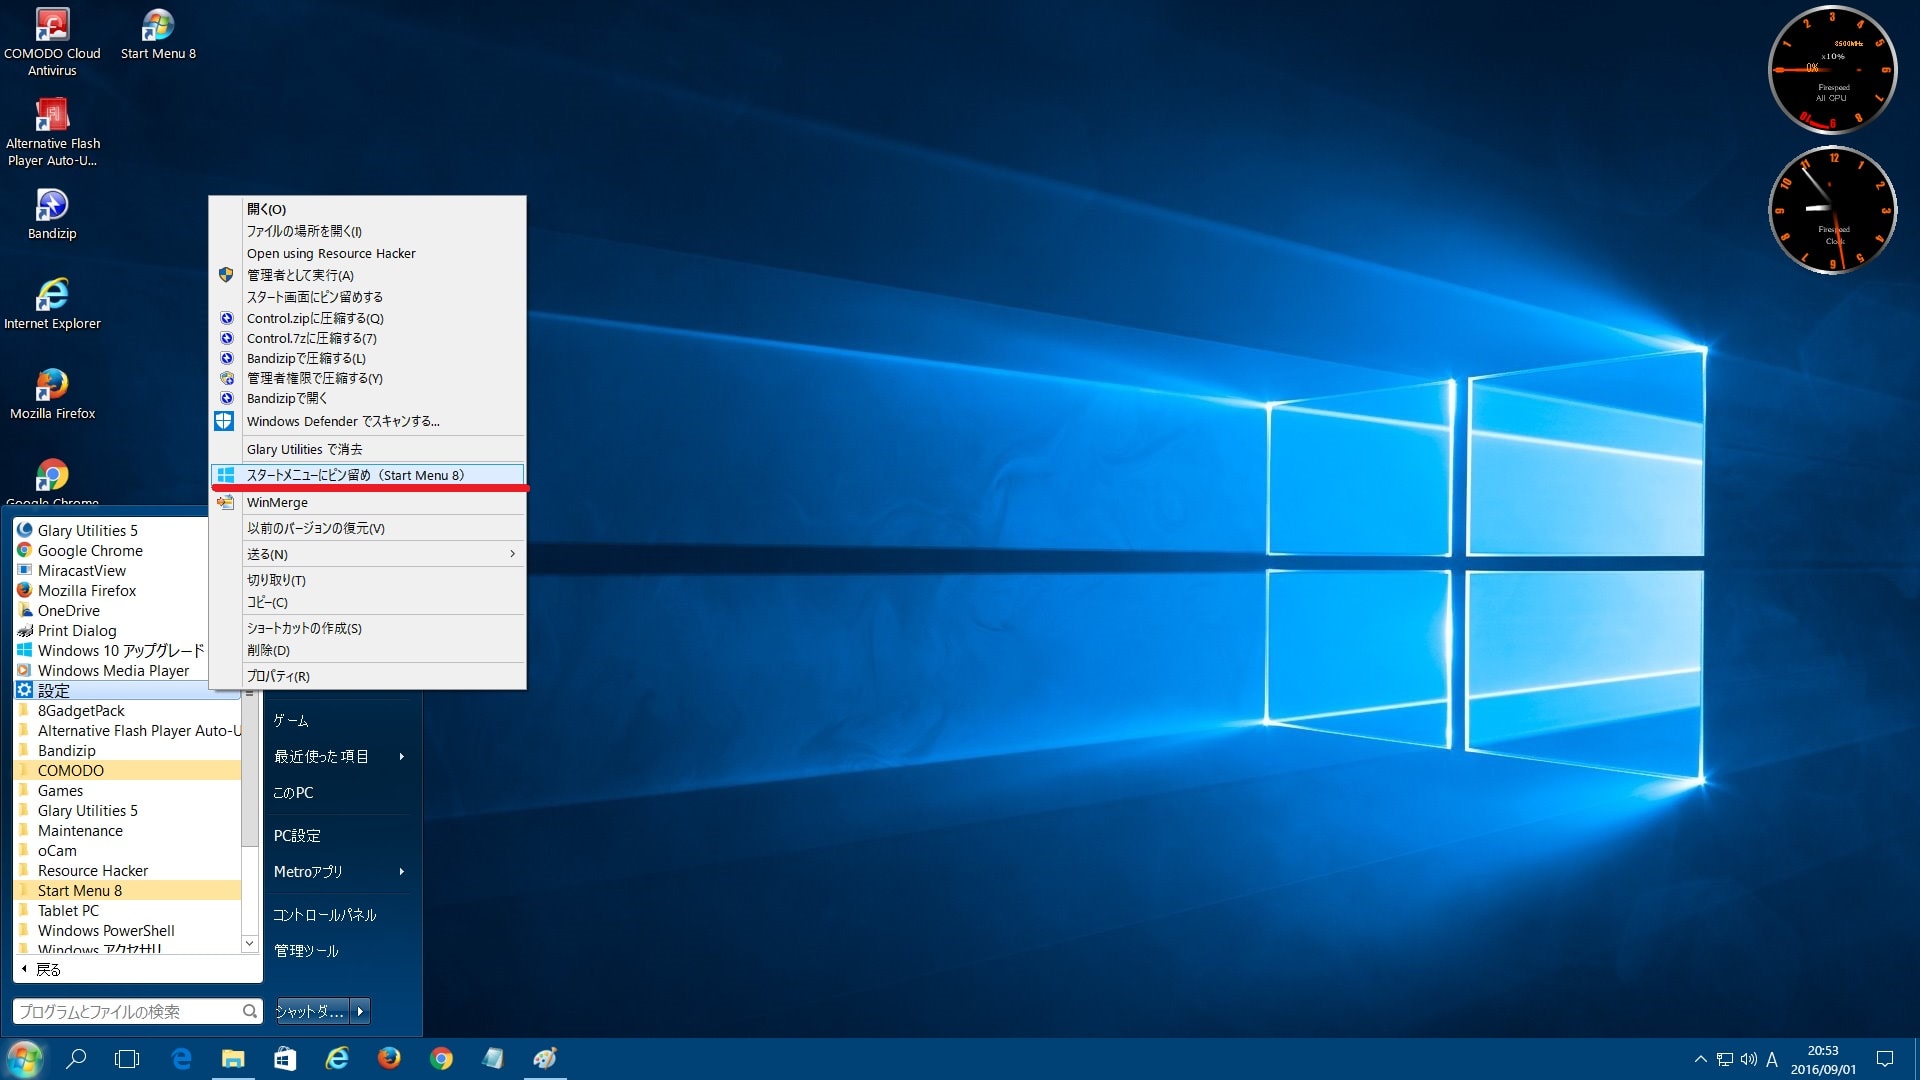Open Start Menu 8 desktop shortcut

pyautogui.click(x=158, y=35)
